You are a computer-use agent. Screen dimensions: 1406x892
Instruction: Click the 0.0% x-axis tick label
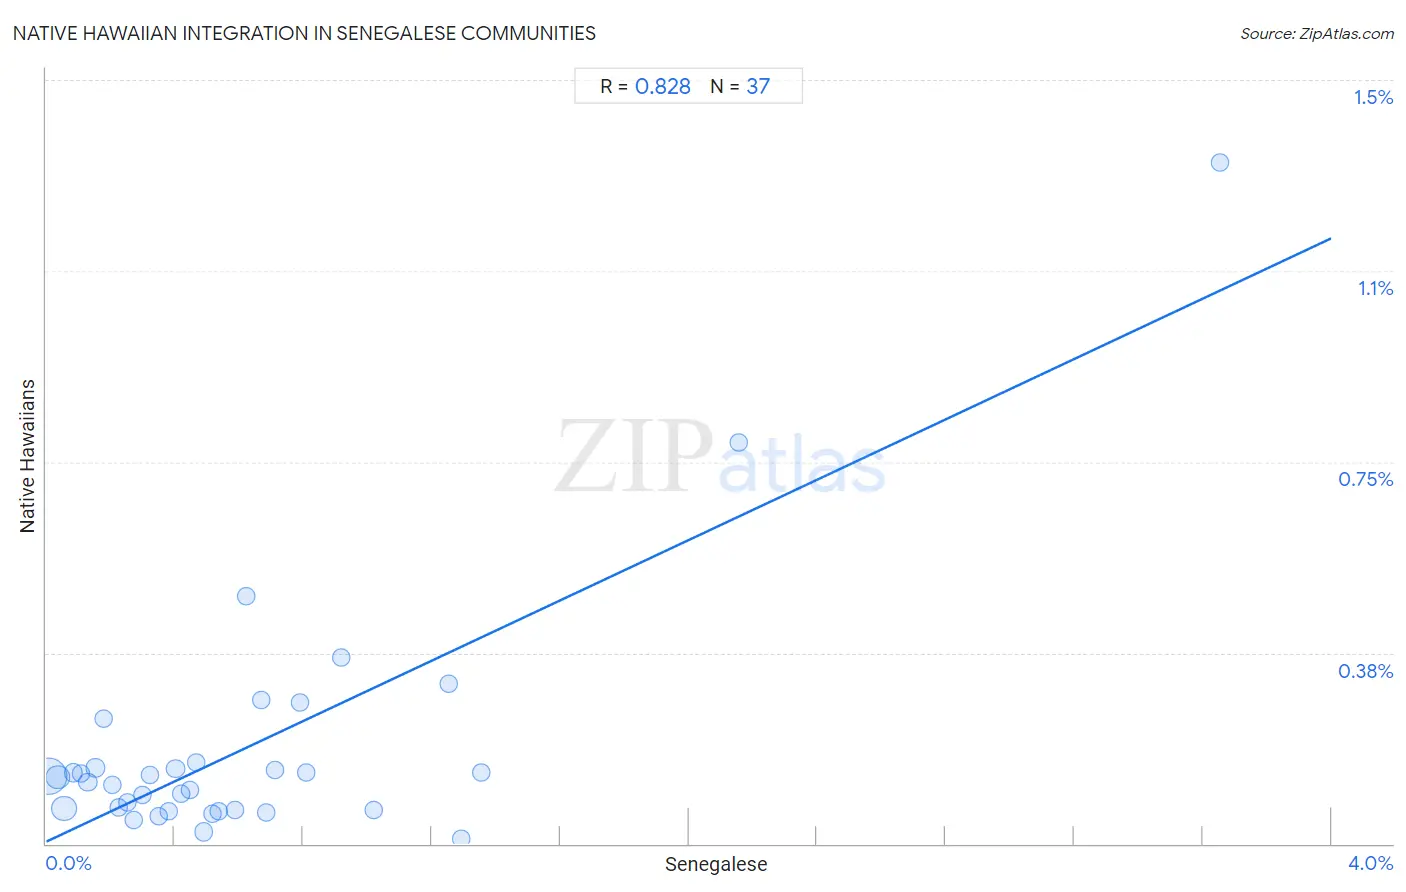pyautogui.click(x=69, y=863)
